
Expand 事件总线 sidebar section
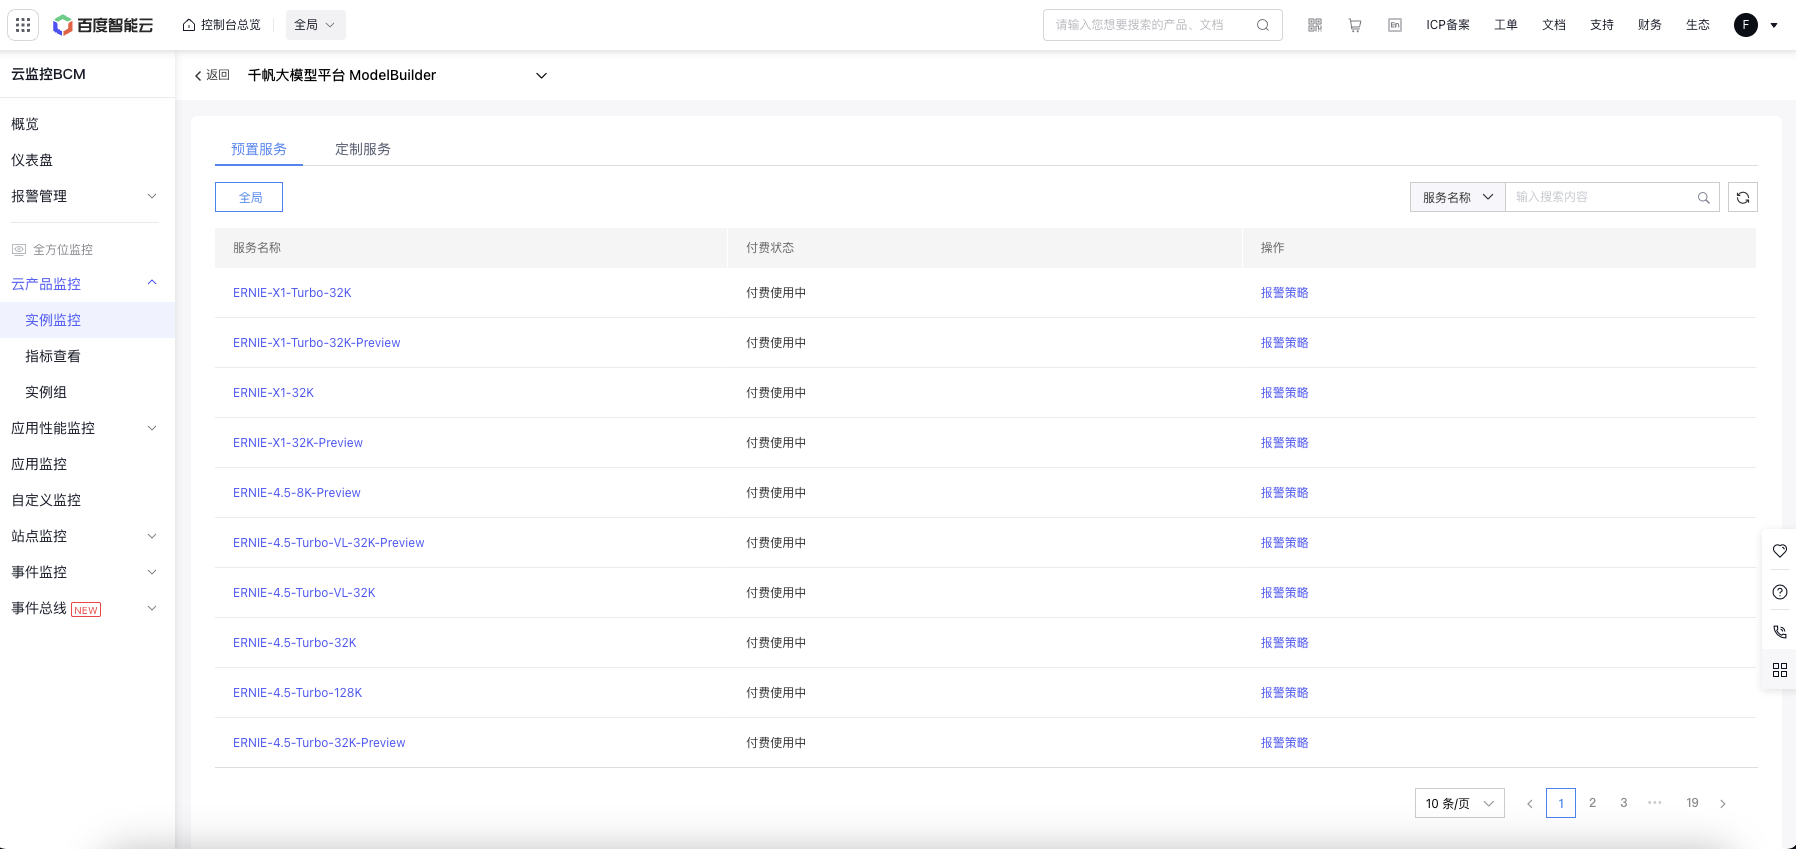pyautogui.click(x=87, y=608)
